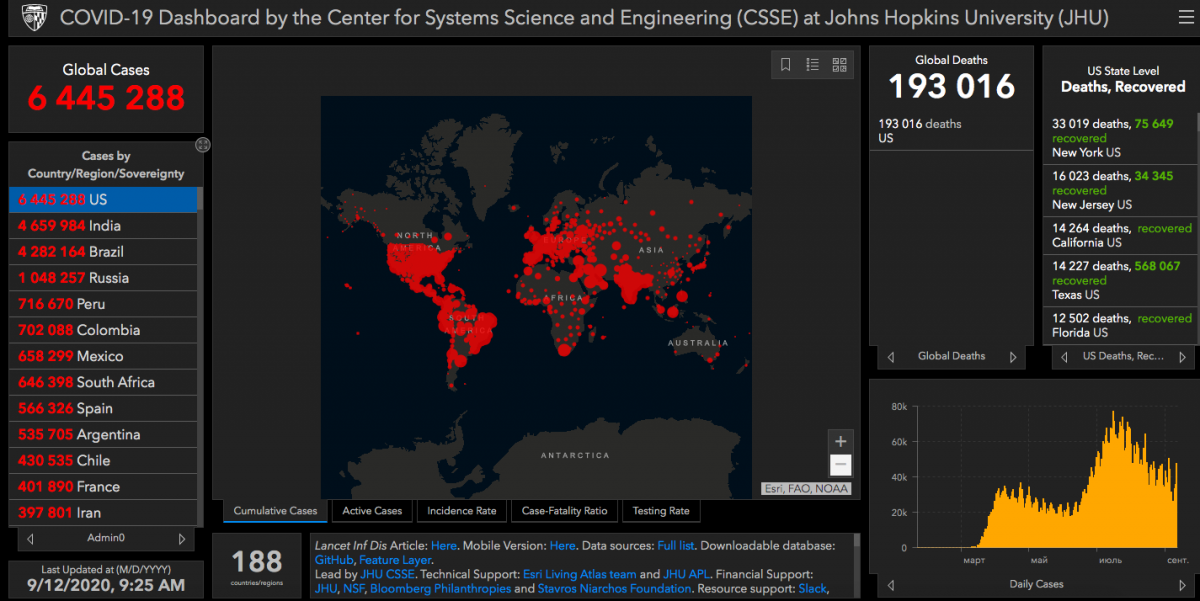Open the map bookmarks icon
Image resolution: width=1200 pixels, height=601 pixels.
[786, 64]
